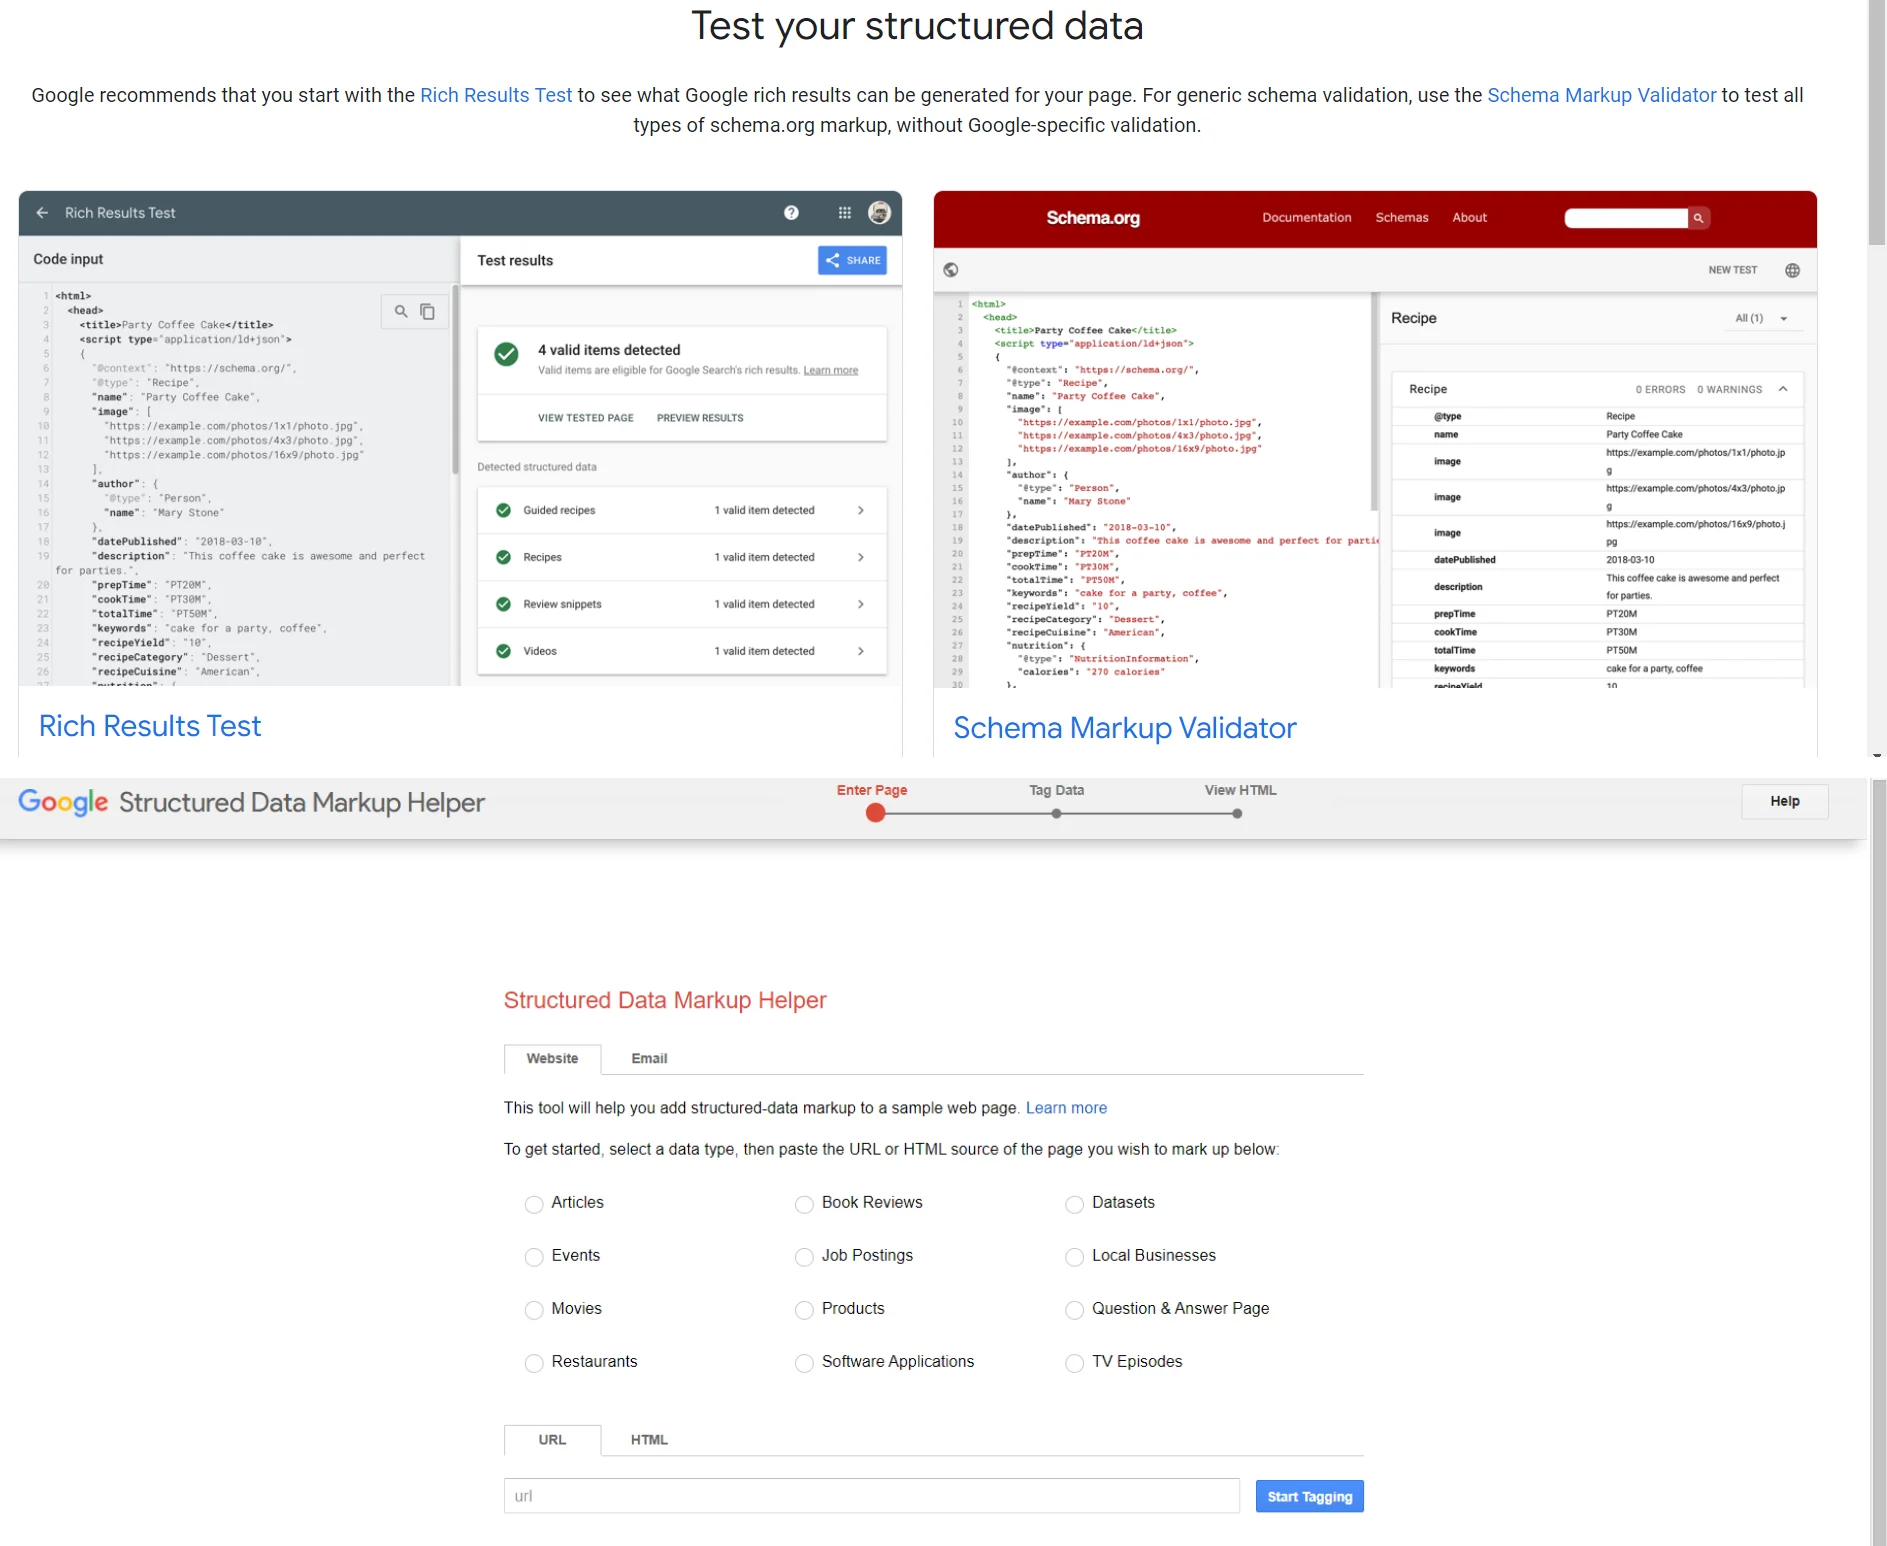Choose the Software Applications option
The height and width of the screenshot is (1546, 1887).
(x=804, y=1363)
